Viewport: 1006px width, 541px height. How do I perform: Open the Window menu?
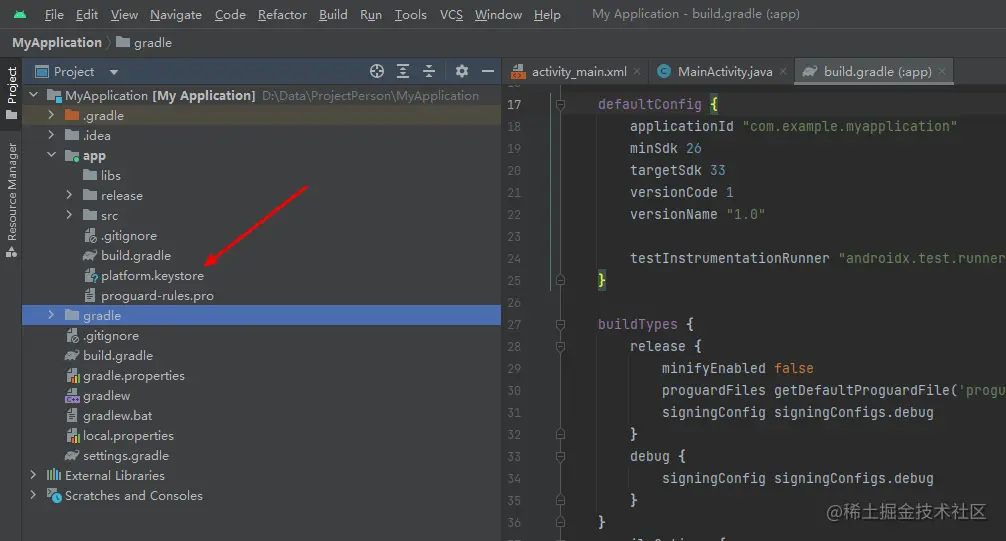click(x=498, y=14)
